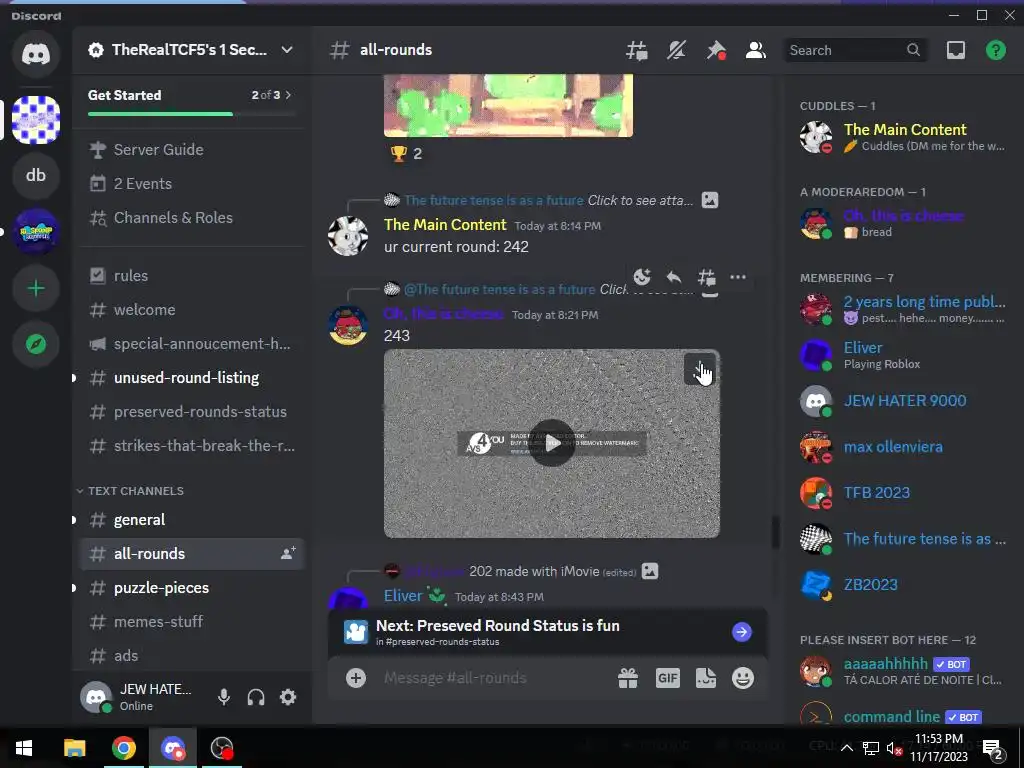
Task: Open the db server
Action: (36, 175)
